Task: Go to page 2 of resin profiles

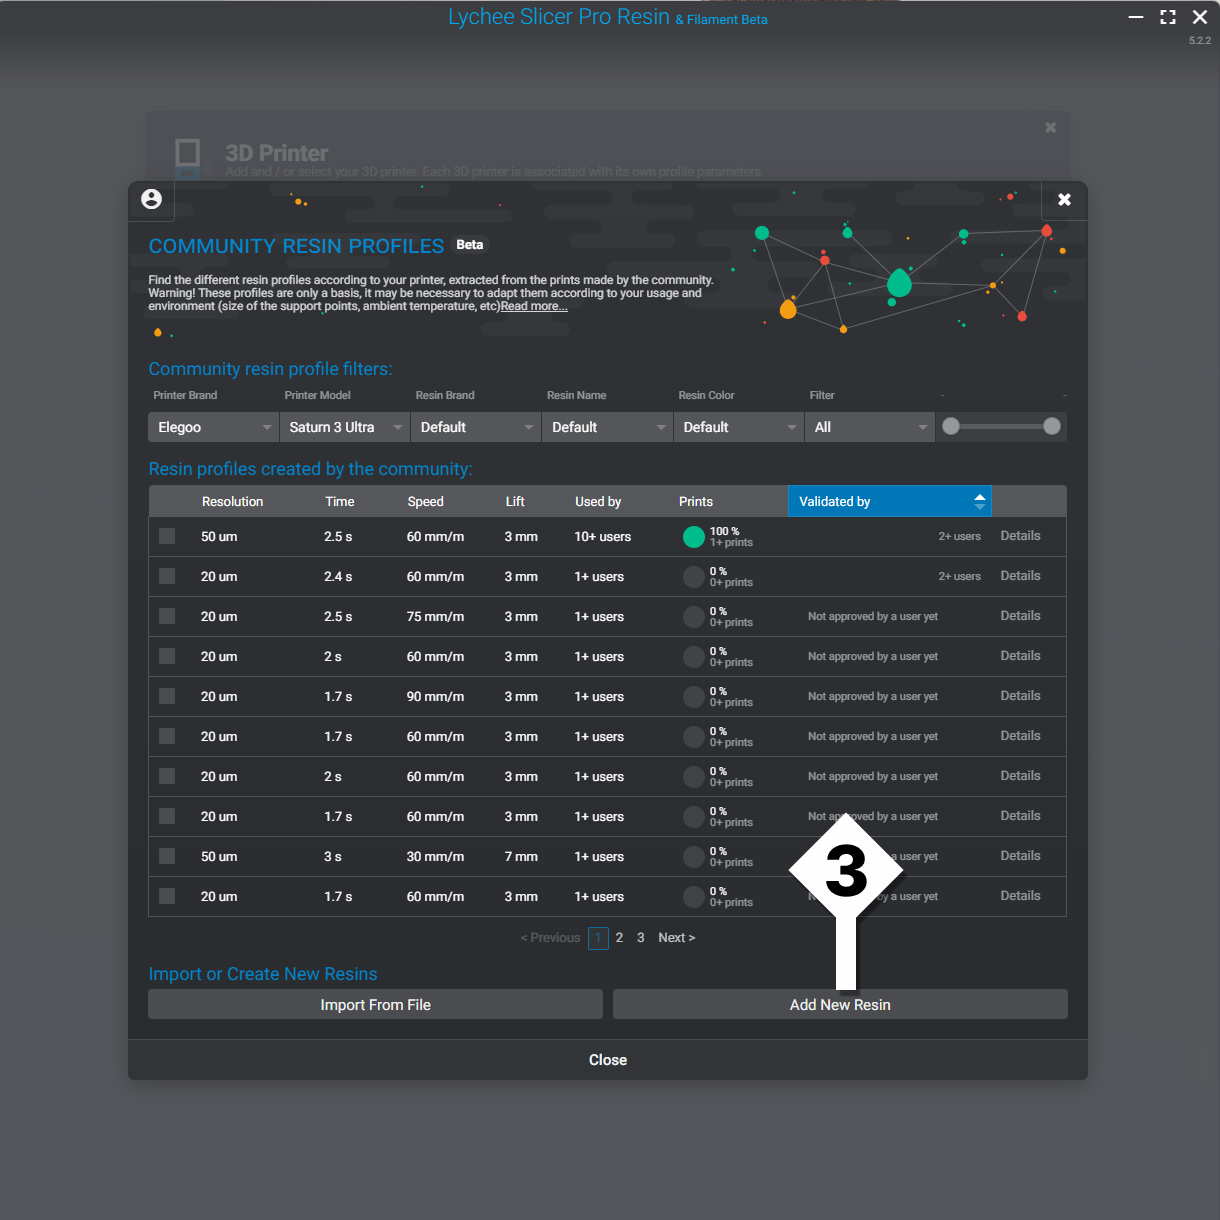Action: [619, 937]
